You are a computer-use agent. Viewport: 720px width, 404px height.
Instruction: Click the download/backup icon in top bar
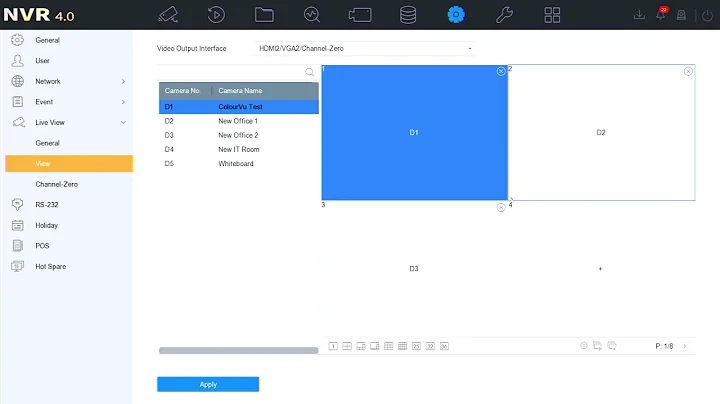(x=639, y=15)
